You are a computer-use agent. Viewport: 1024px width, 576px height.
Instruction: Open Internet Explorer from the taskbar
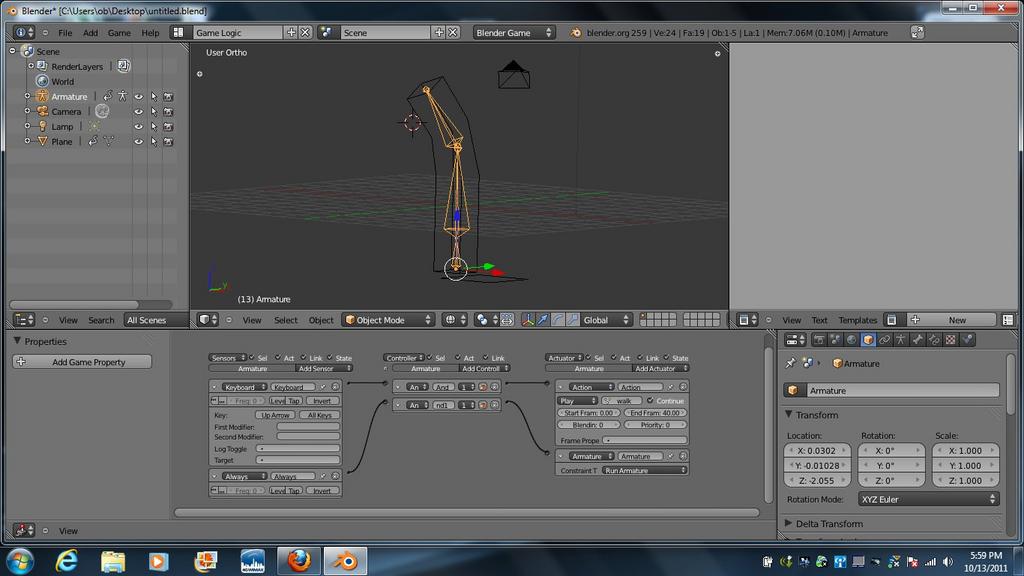[67, 560]
